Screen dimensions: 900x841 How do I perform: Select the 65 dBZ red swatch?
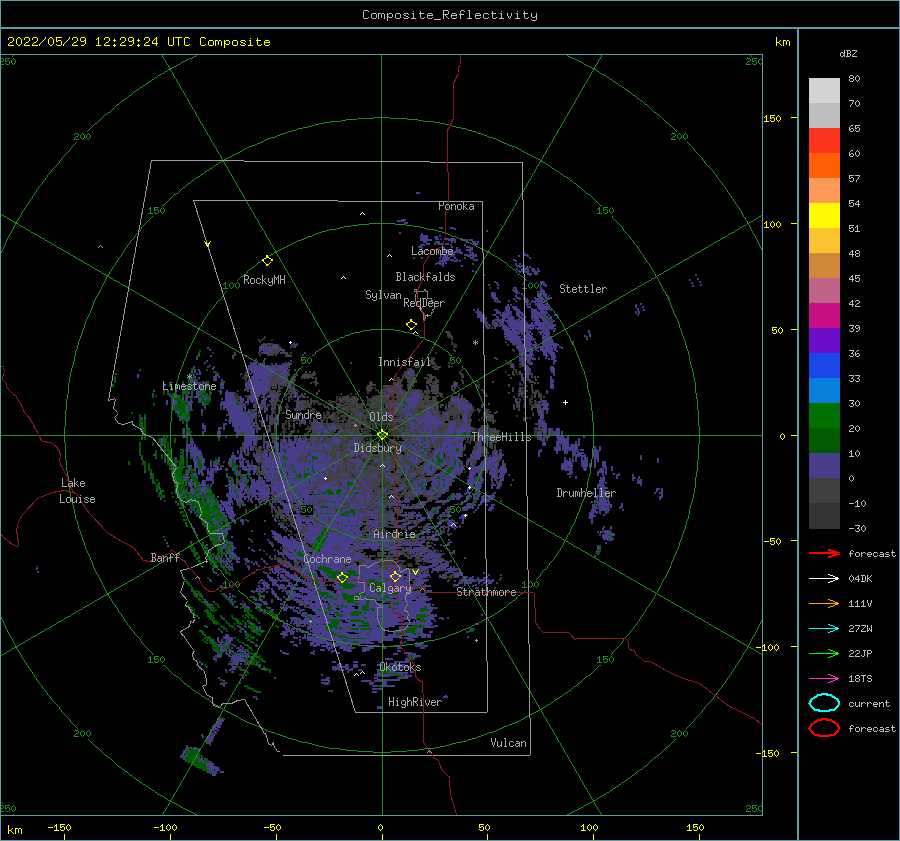pos(824,140)
